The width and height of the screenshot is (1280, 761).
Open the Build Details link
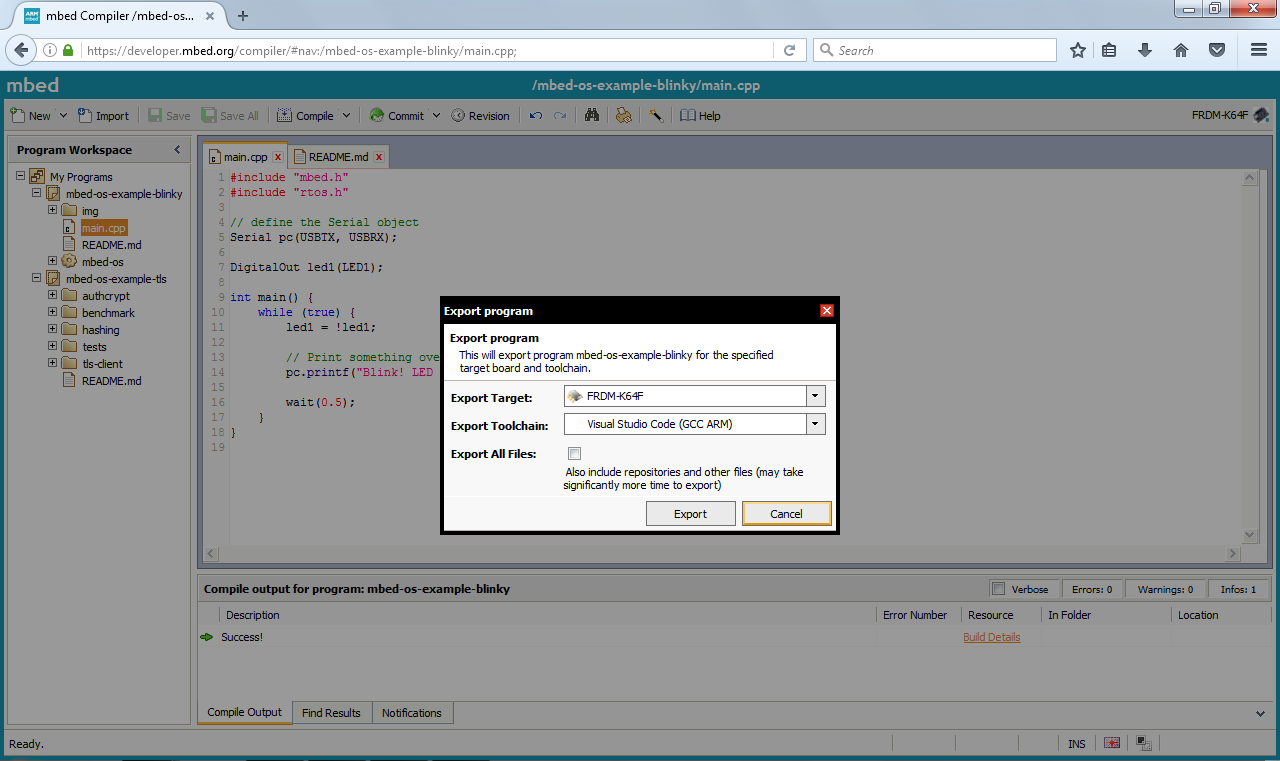(x=992, y=637)
